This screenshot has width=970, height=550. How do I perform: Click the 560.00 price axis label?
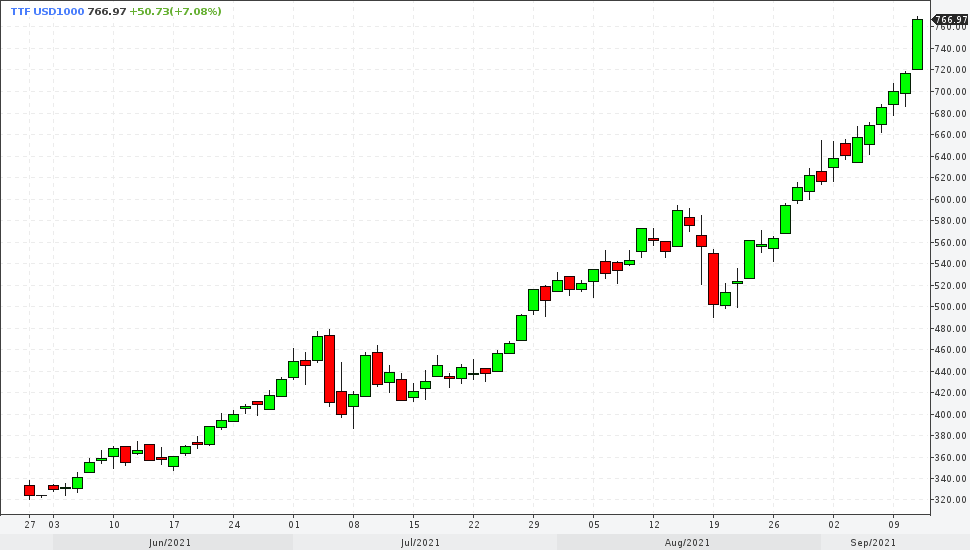click(x=951, y=243)
